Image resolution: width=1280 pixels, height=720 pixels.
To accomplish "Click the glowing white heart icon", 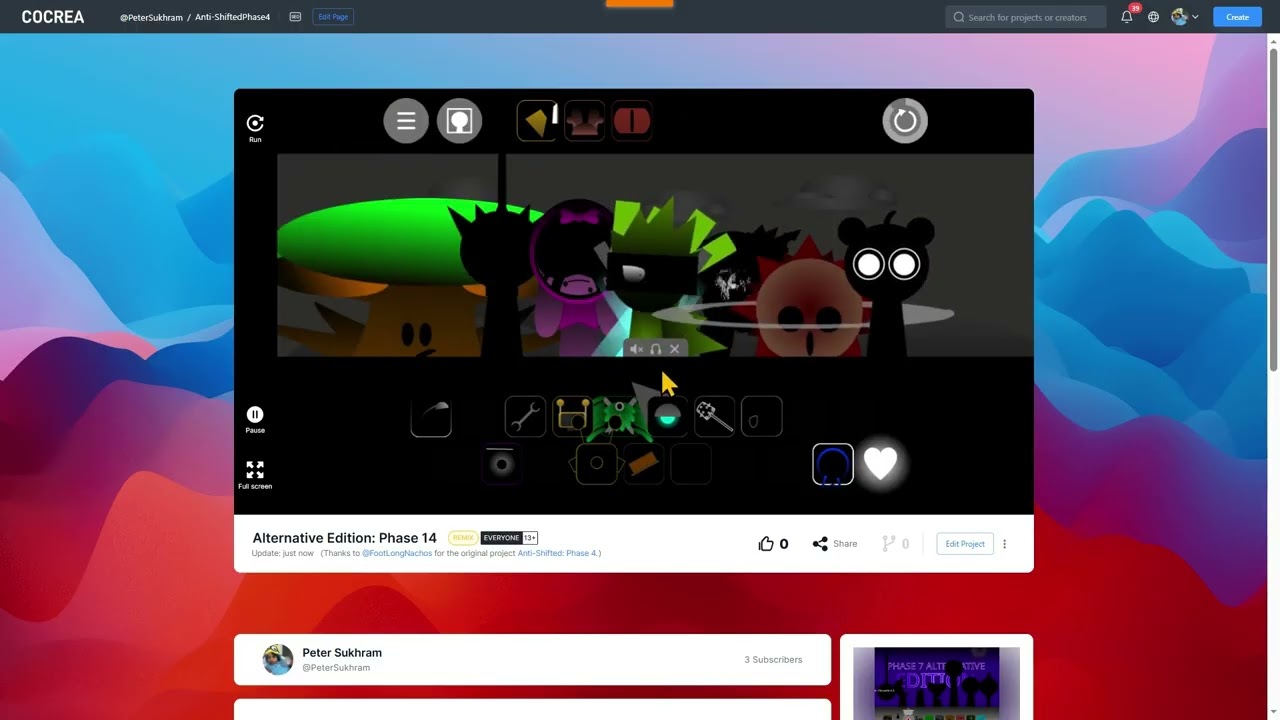I will point(880,463).
